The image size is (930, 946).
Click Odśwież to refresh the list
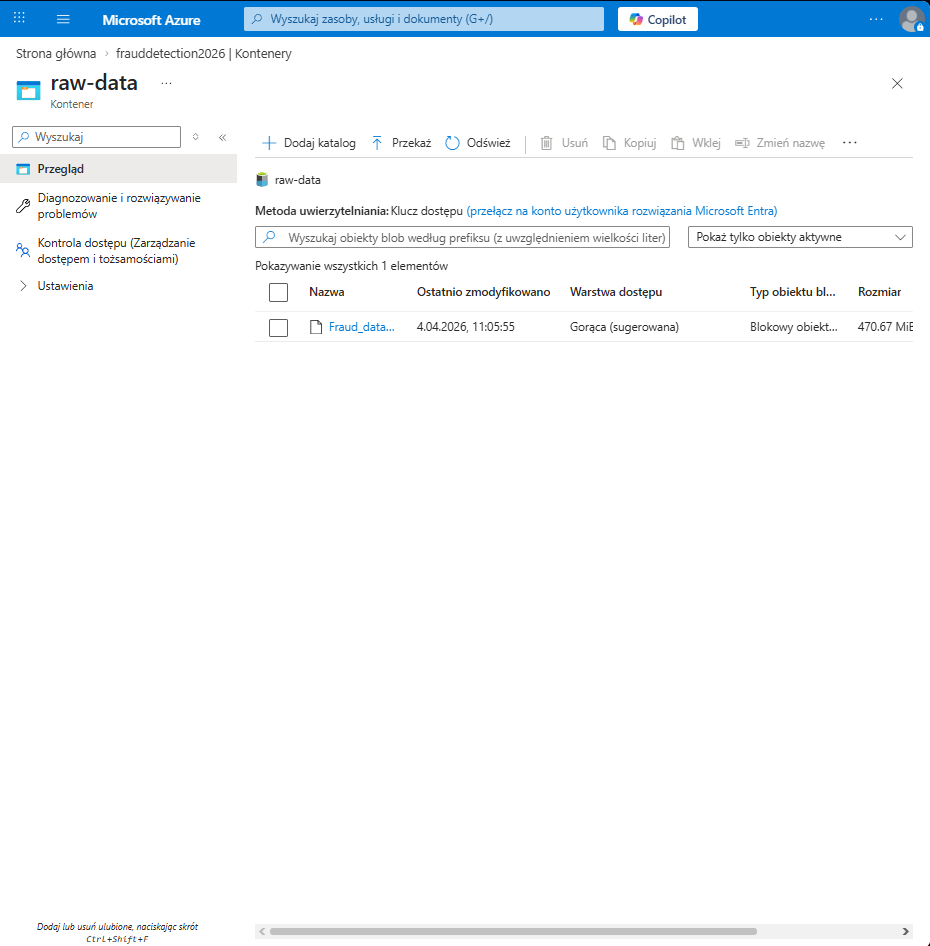[x=478, y=143]
